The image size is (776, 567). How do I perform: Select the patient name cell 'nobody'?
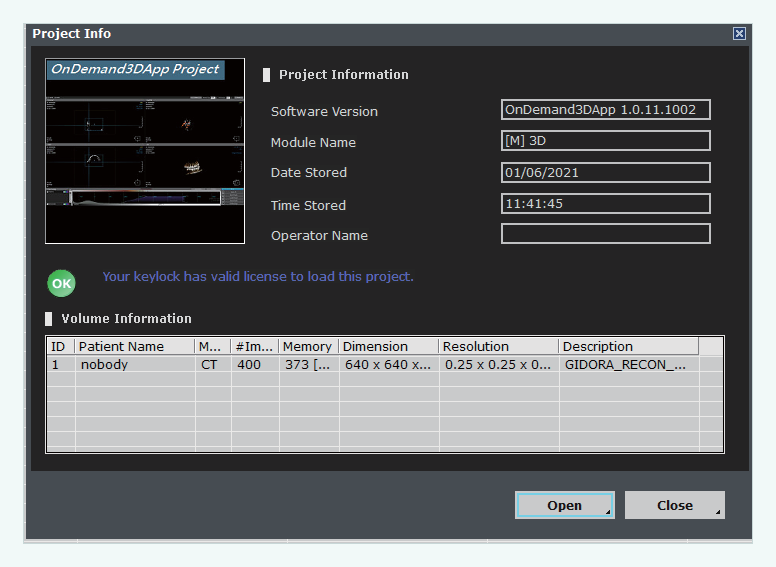(x=135, y=365)
